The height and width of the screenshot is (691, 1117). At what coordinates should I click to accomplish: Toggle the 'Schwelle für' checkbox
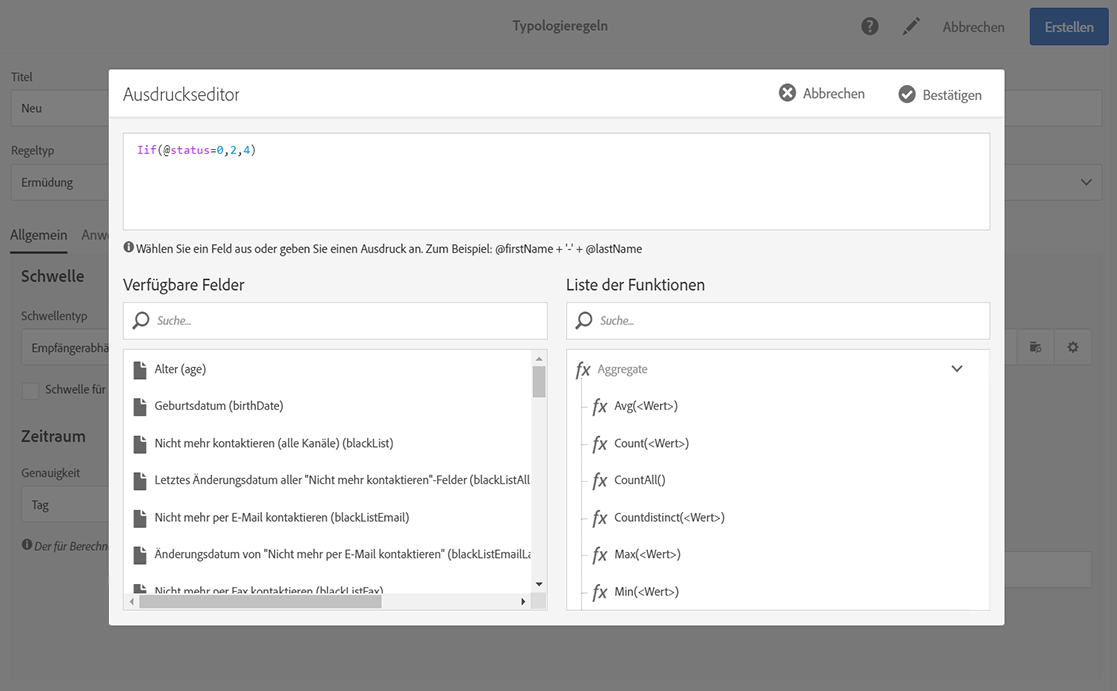coord(31,390)
